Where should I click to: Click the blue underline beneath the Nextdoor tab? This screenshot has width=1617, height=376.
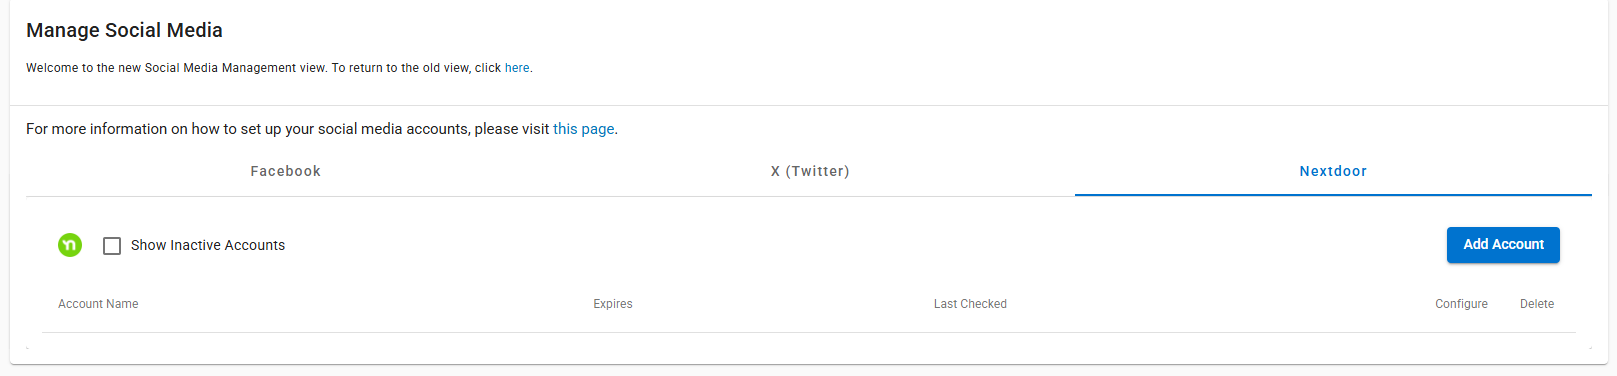(x=1333, y=195)
